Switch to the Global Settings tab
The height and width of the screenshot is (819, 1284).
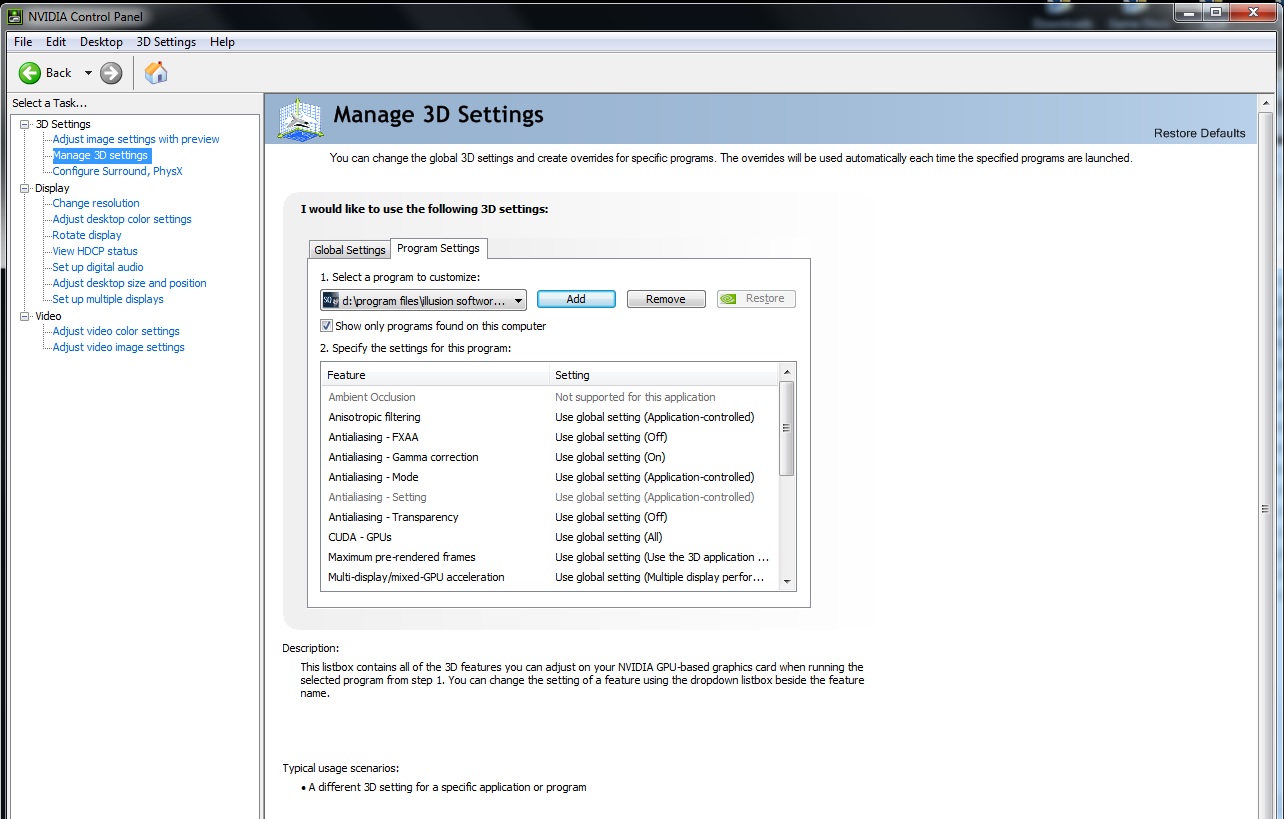pyautogui.click(x=349, y=250)
